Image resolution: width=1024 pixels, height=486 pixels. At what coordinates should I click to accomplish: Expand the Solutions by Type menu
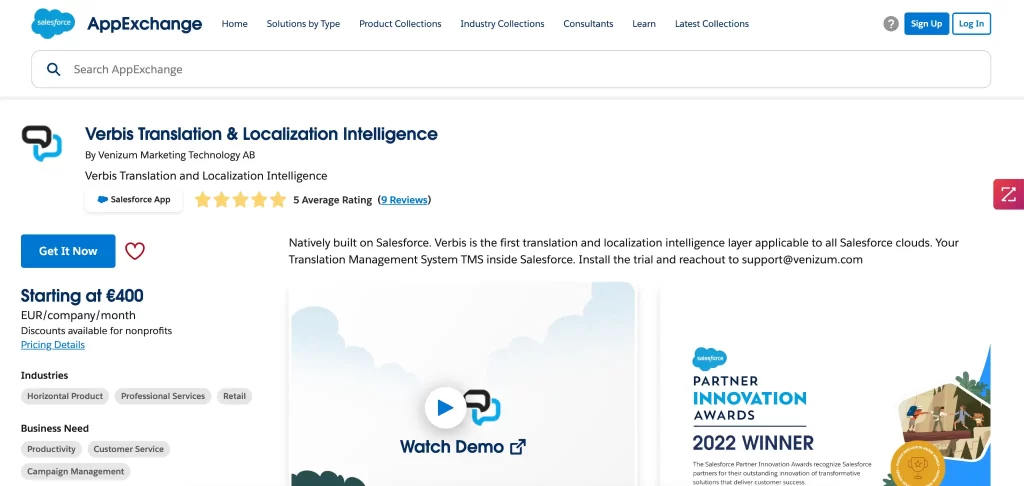tap(303, 24)
